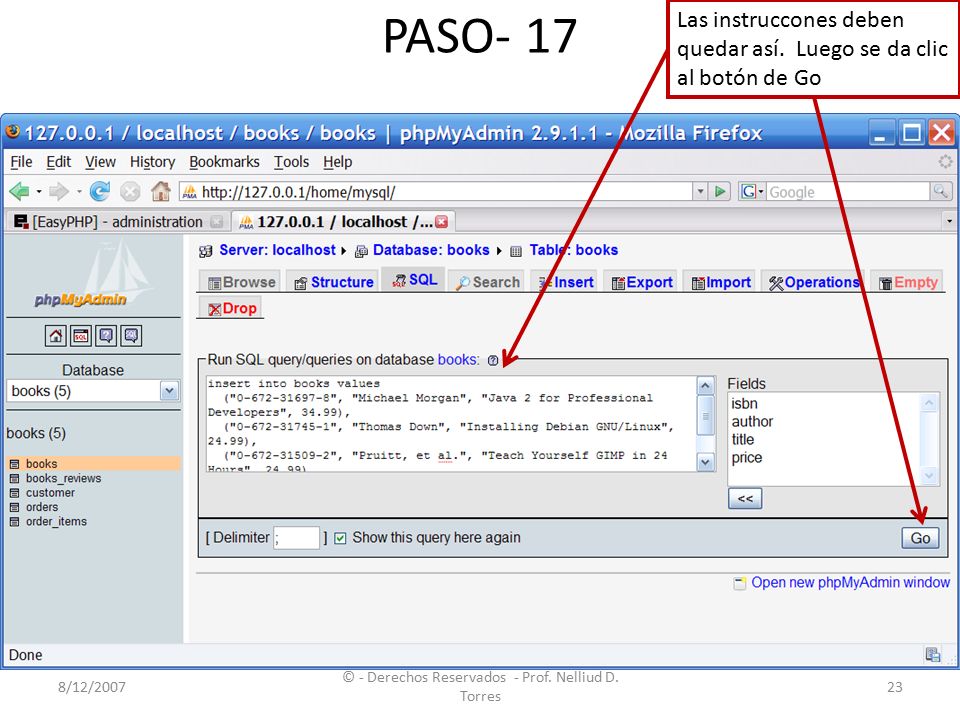Expand the books (5) database dropdown
The width and height of the screenshot is (960, 720).
click(169, 391)
